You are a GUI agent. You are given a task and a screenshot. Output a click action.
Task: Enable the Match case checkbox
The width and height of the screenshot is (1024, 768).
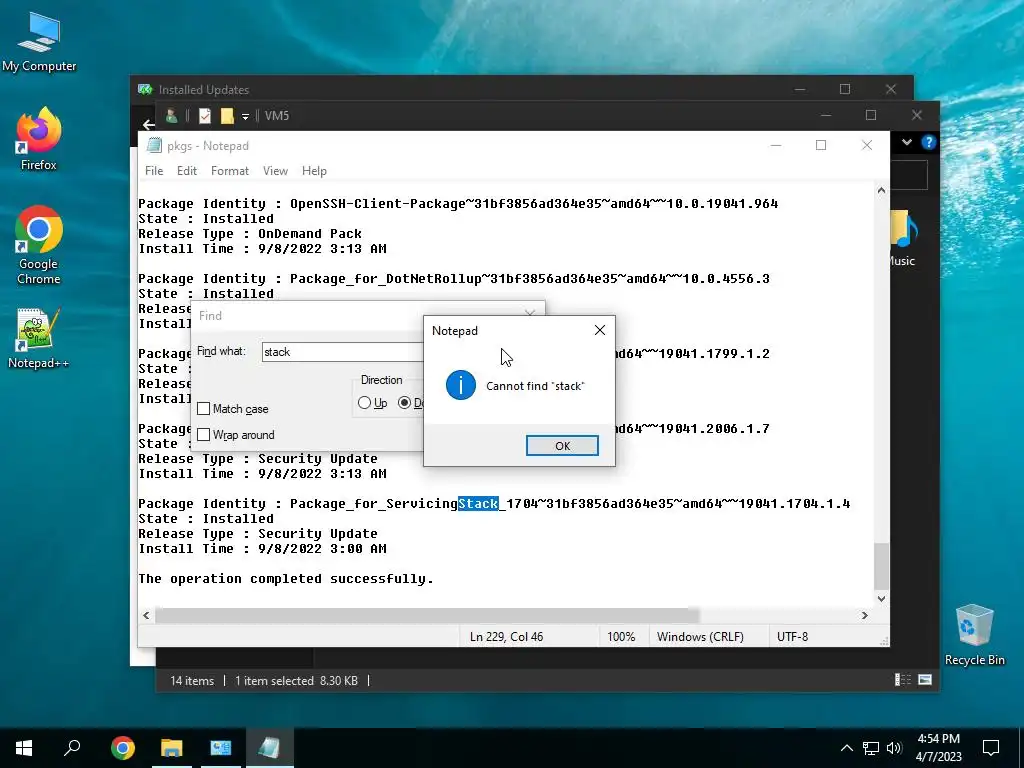pyautogui.click(x=204, y=409)
